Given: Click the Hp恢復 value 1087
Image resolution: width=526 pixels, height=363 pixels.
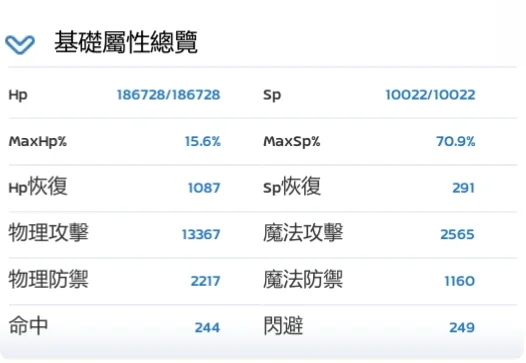Looking at the screenshot, I should click(x=204, y=188).
